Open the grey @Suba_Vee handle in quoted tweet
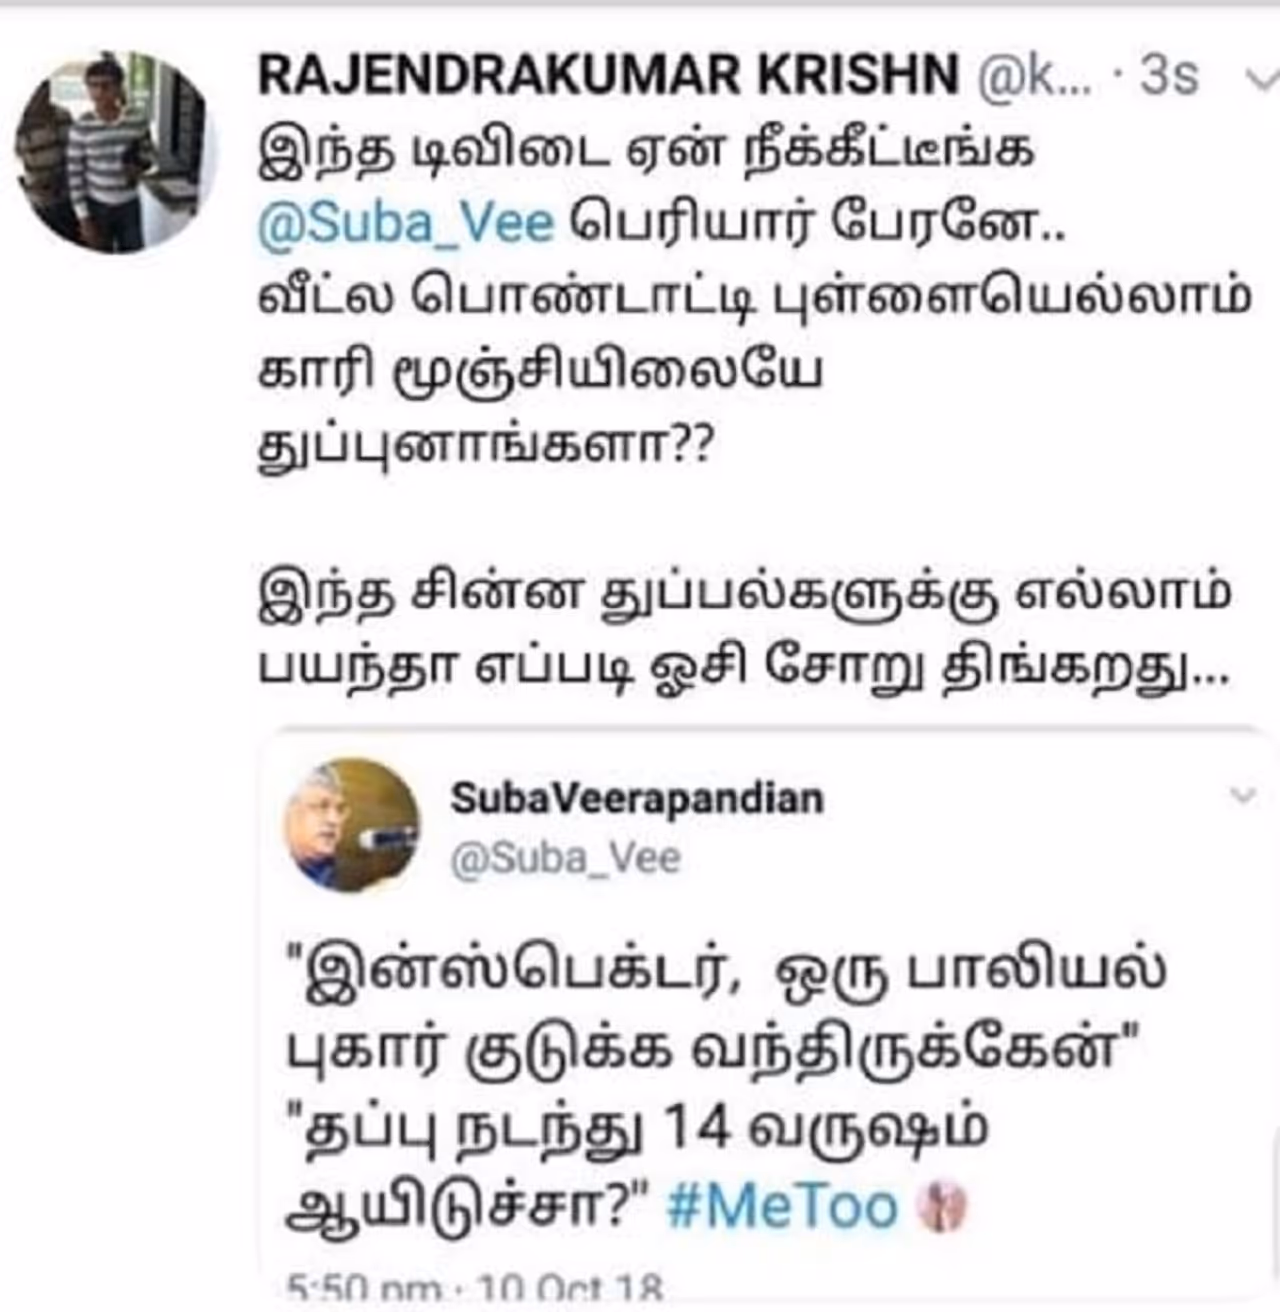This screenshot has width=1280, height=1312. click(x=565, y=858)
